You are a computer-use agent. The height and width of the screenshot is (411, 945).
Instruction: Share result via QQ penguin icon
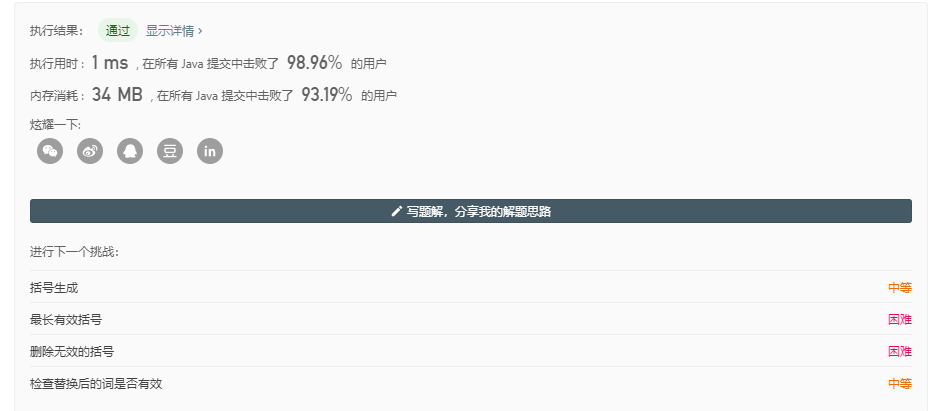pos(130,151)
